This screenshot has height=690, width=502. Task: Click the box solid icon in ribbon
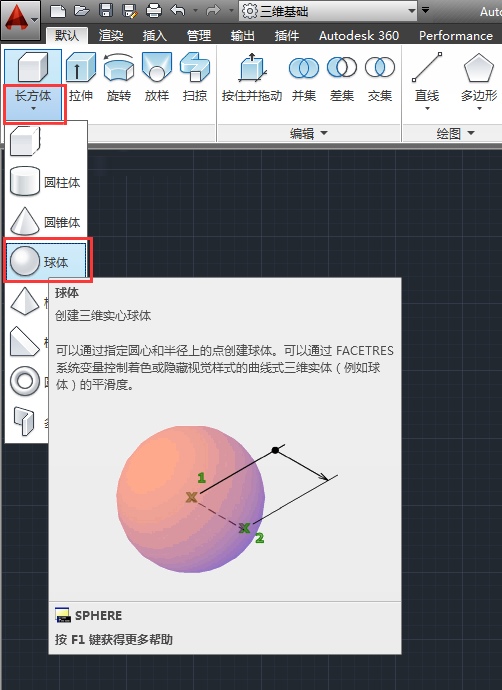(33, 67)
